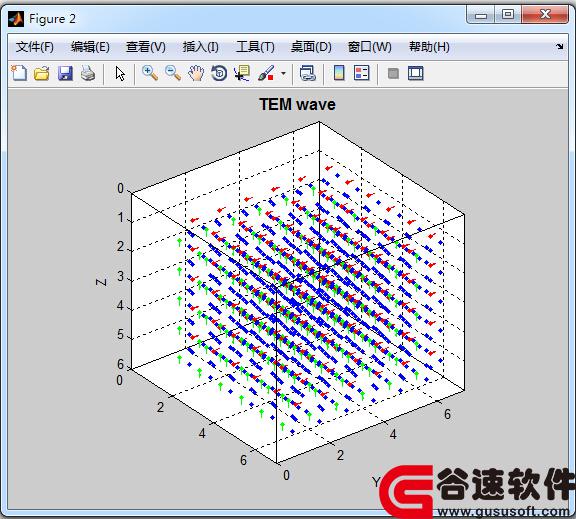The width and height of the screenshot is (576, 519).
Task: Dock the figure using the menu bar arrow
Action: [x=559, y=46]
